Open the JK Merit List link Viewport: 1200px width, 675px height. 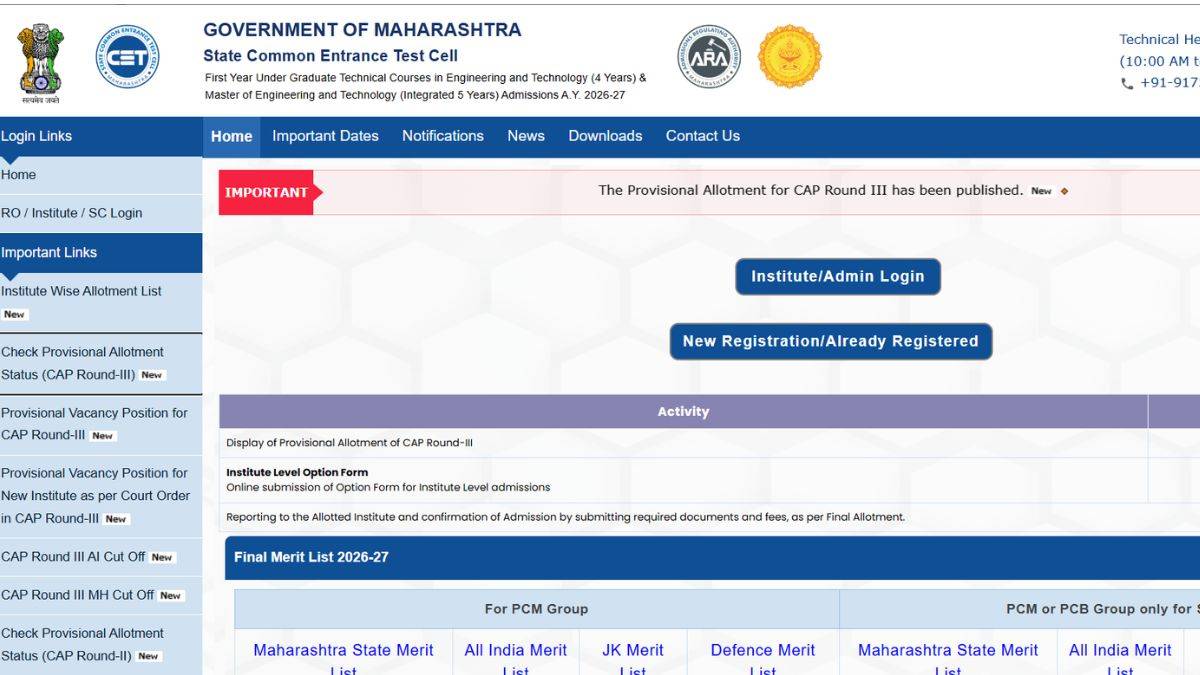pyautogui.click(x=632, y=659)
